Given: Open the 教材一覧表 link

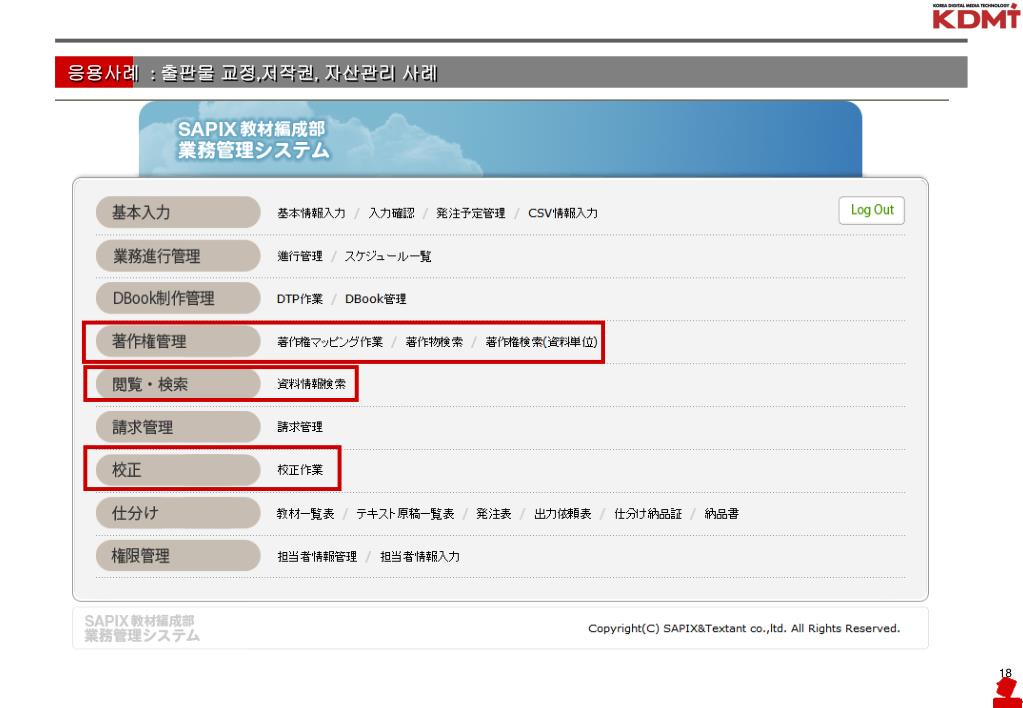Looking at the screenshot, I should pyautogui.click(x=305, y=514).
